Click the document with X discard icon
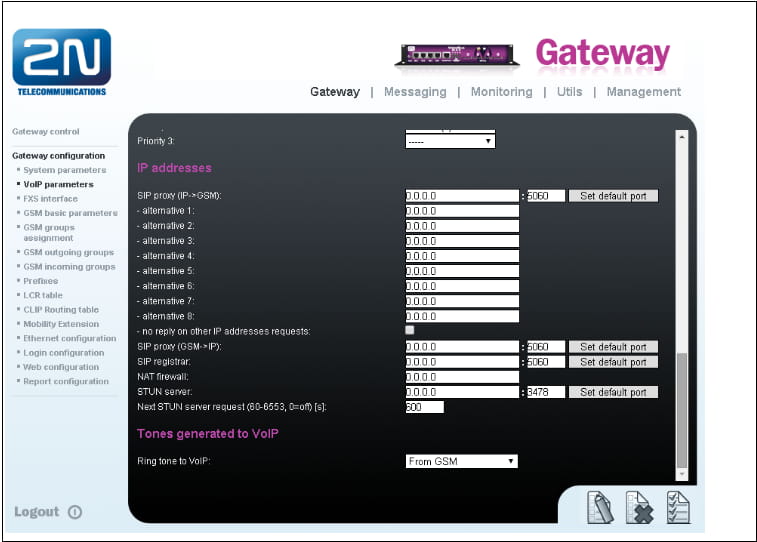This screenshot has height=542, width=757. tap(639, 507)
